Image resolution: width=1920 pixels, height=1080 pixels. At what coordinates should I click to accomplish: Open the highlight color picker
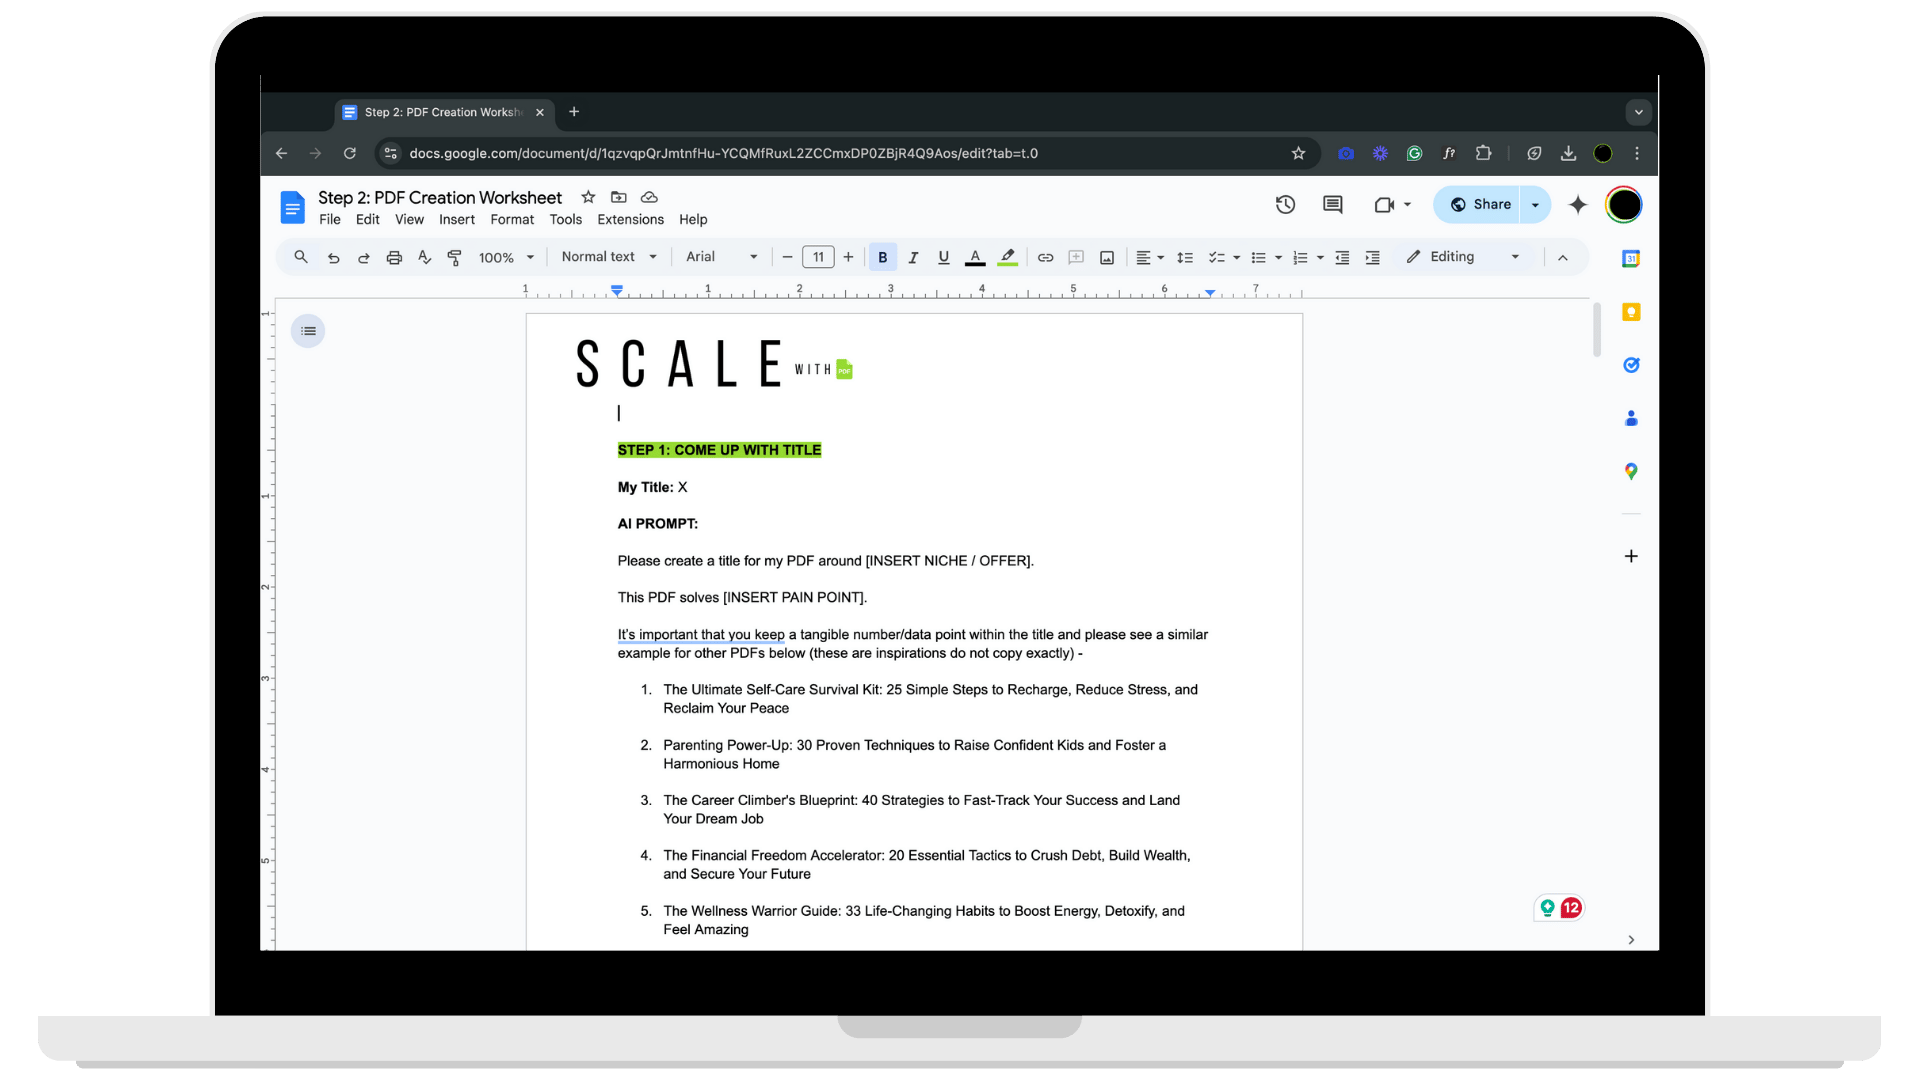tap(1008, 258)
